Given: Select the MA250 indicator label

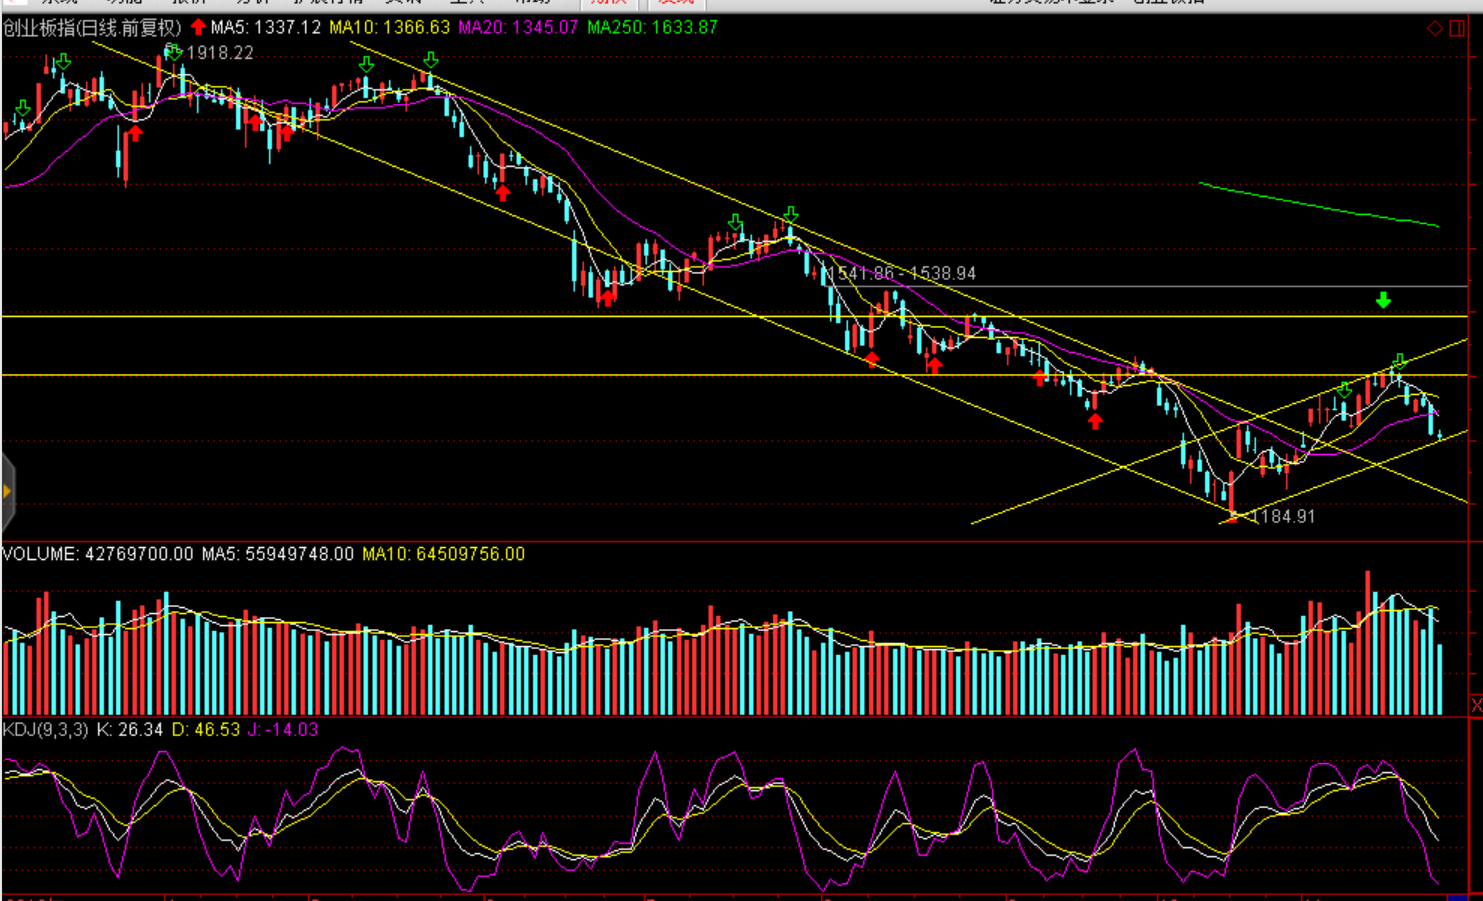Looking at the screenshot, I should coord(652,28).
